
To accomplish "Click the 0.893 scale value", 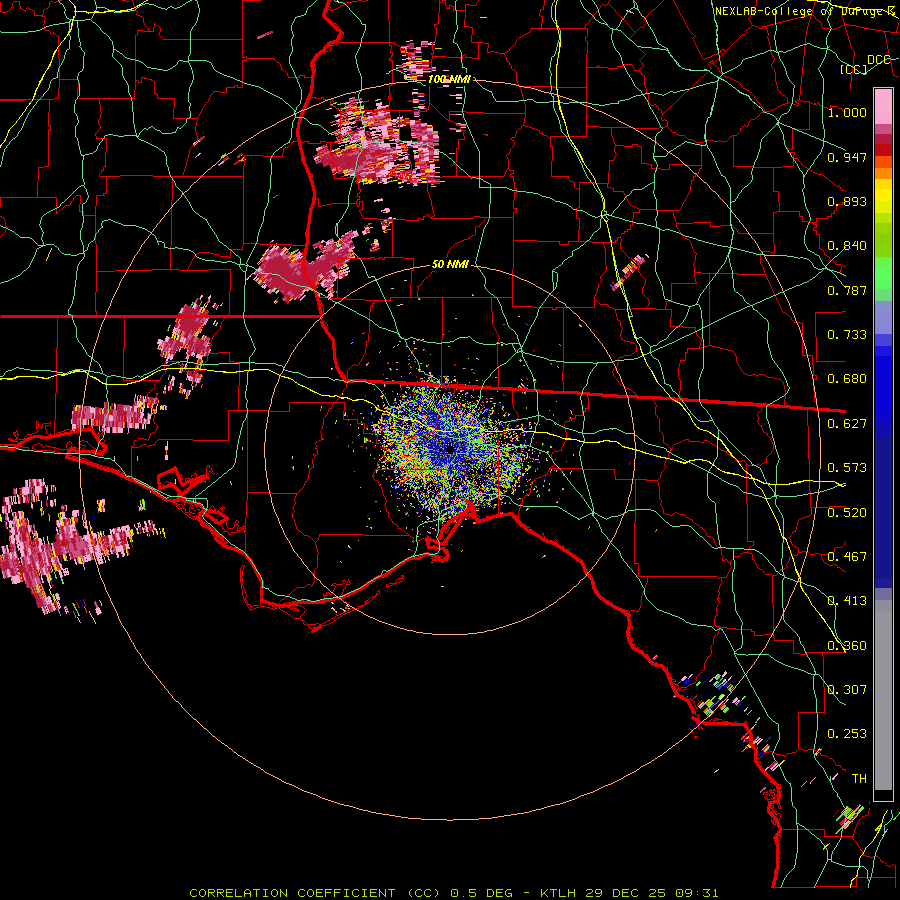I will tap(847, 201).
